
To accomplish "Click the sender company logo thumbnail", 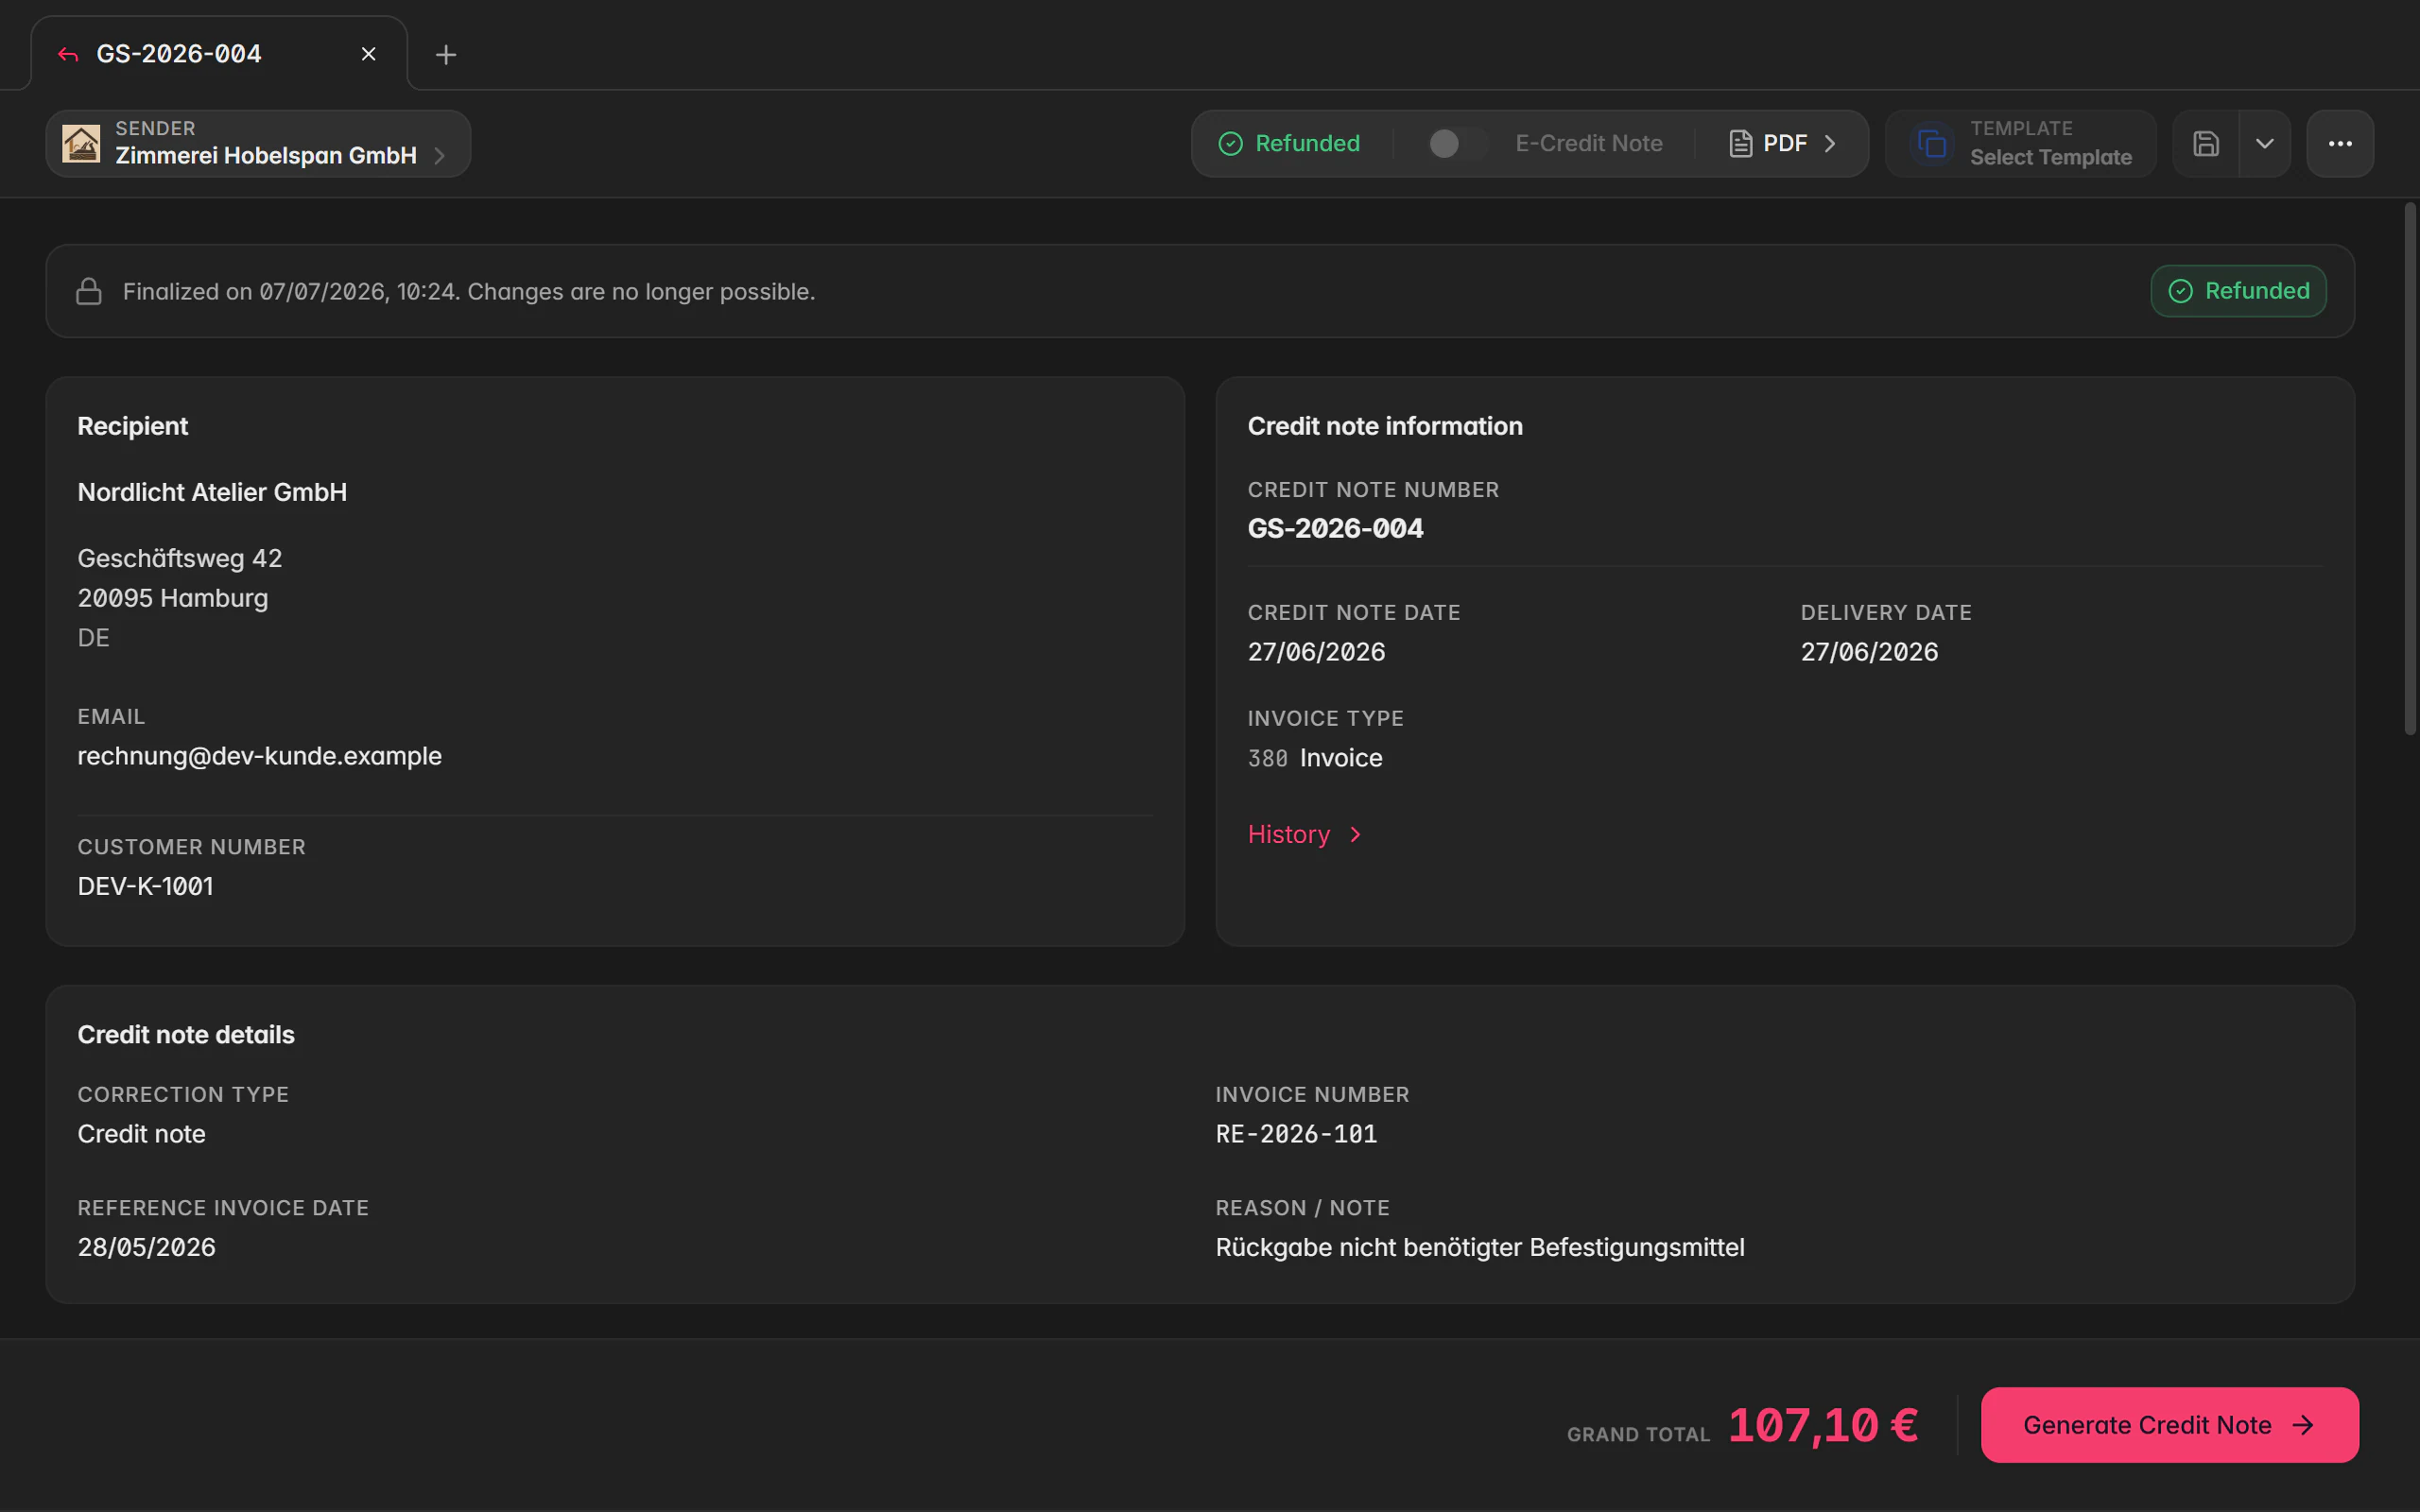I will (81, 144).
